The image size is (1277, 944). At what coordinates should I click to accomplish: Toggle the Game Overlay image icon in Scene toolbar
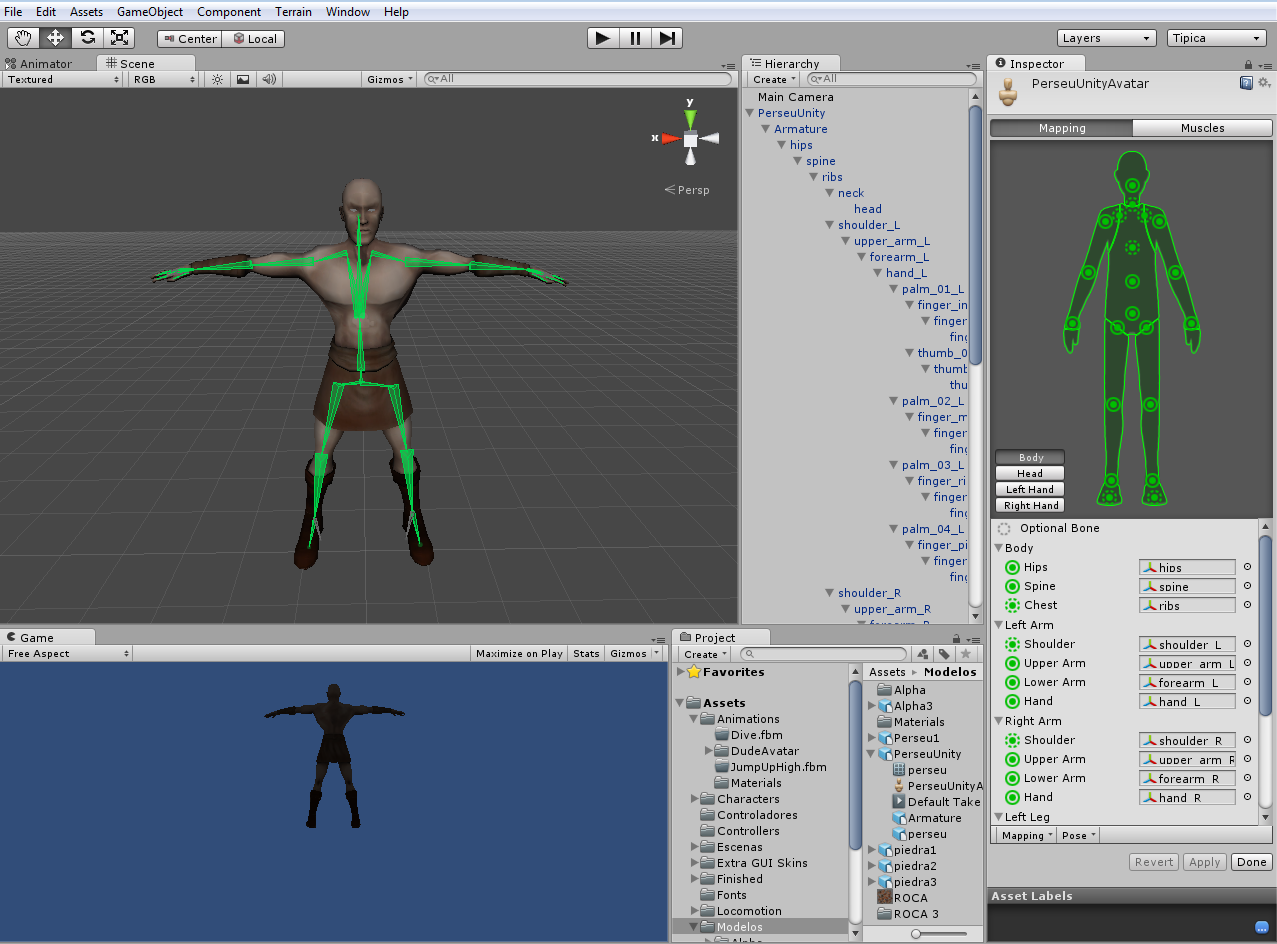coord(243,79)
